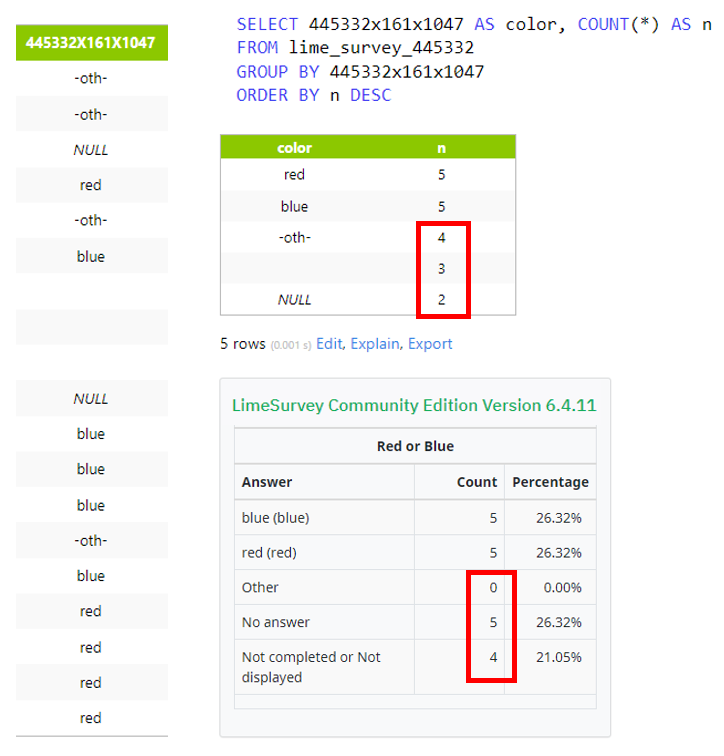724x756 pixels.
Task: Select the 'blue (blue)' answer row
Action: [x=275, y=518]
